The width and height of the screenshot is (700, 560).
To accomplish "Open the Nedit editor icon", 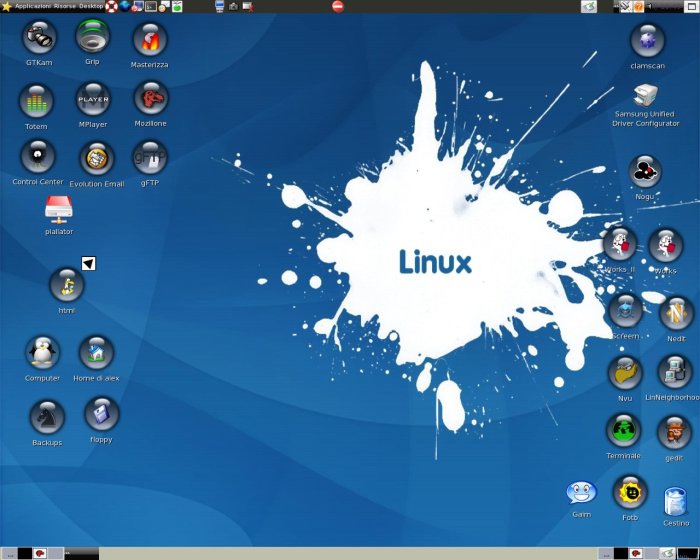I will 676,314.
